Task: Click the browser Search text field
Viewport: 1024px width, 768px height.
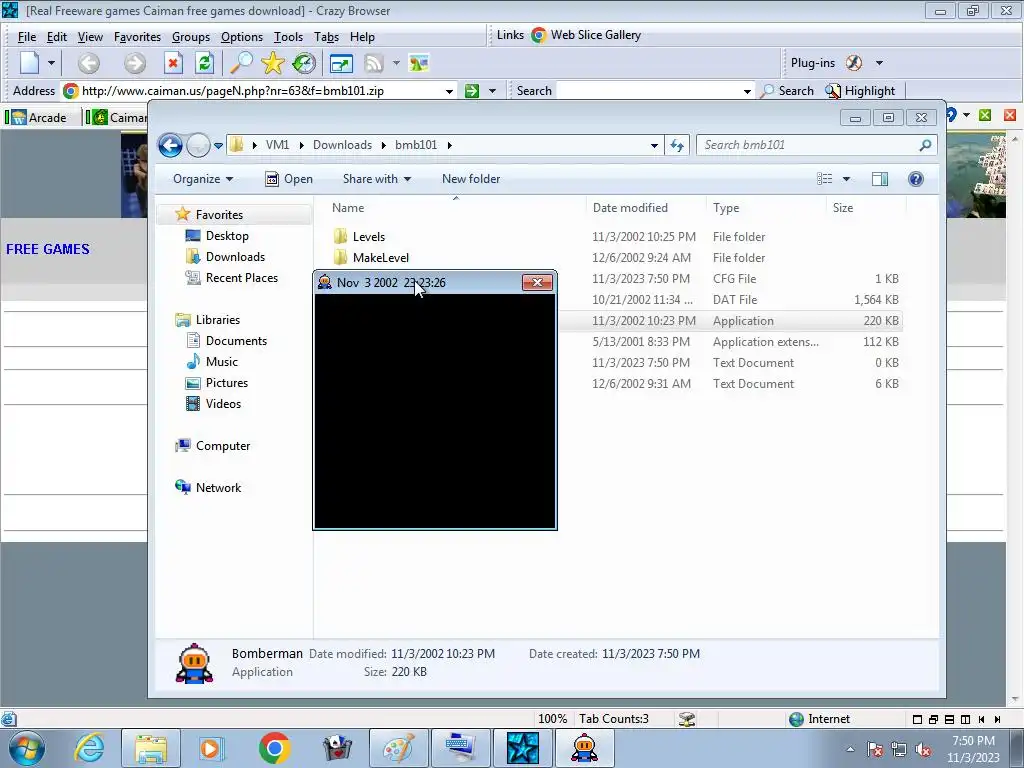Action: click(648, 91)
